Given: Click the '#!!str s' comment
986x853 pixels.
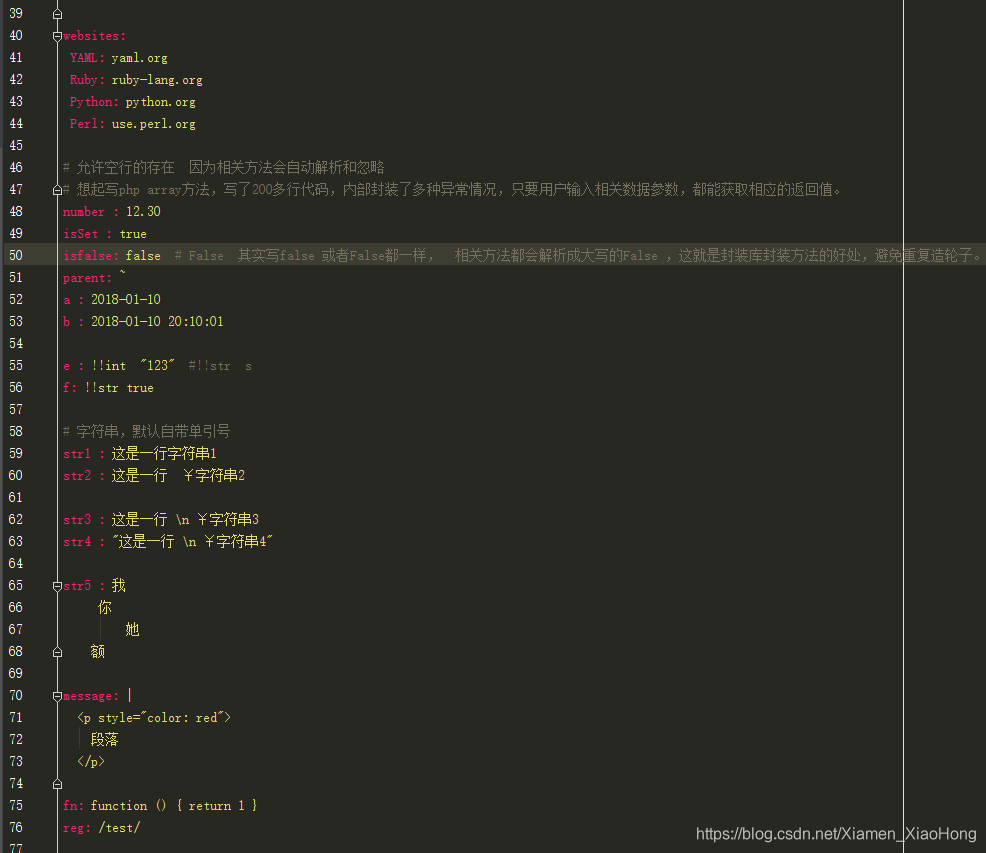Looking at the screenshot, I should (x=220, y=366).
